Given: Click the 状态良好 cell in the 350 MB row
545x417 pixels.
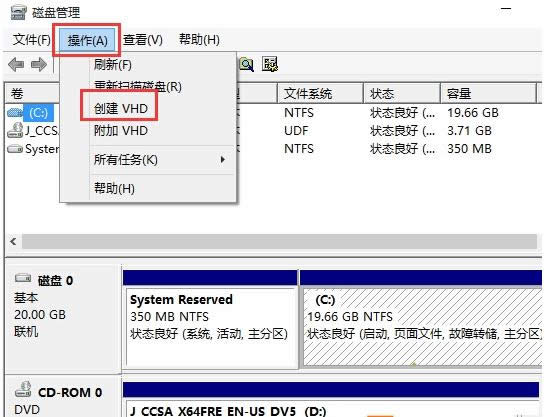Looking at the screenshot, I should click(402, 149).
